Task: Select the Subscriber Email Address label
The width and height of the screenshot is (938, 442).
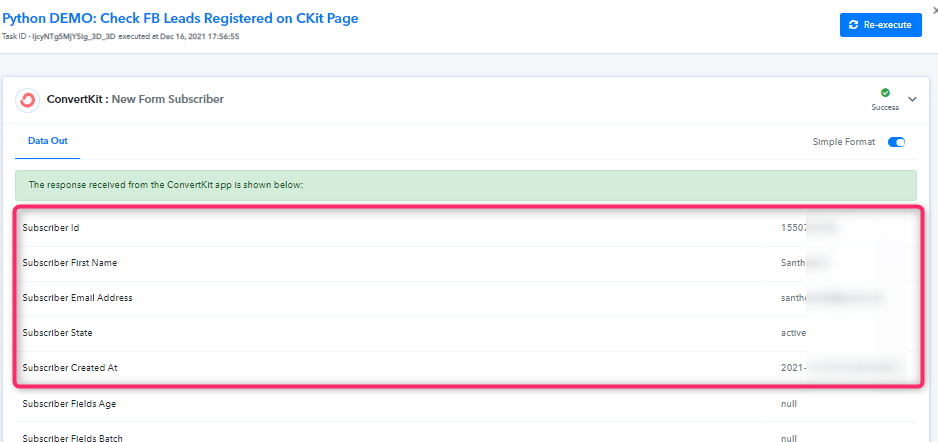Action: pos(78,298)
